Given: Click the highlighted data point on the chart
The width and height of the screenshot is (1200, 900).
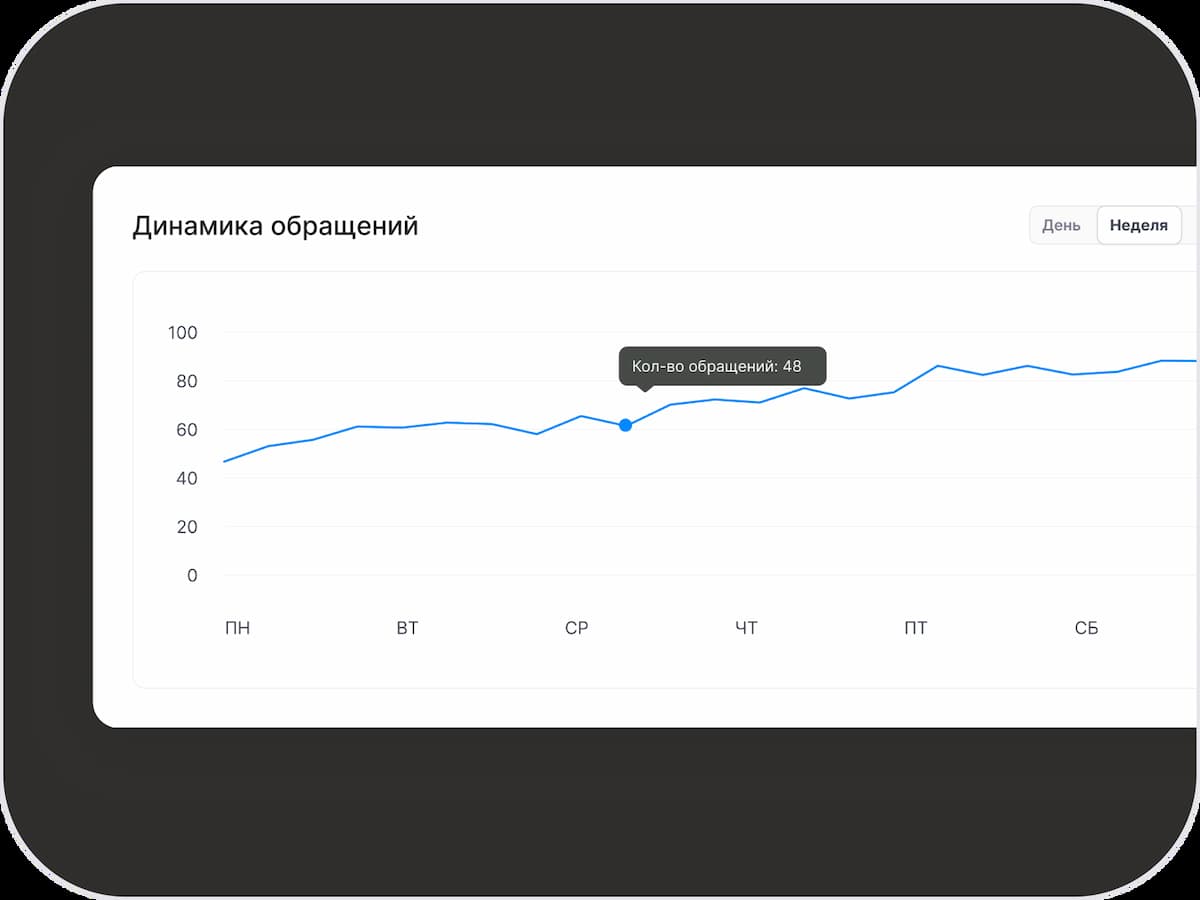Looking at the screenshot, I should (x=626, y=425).
